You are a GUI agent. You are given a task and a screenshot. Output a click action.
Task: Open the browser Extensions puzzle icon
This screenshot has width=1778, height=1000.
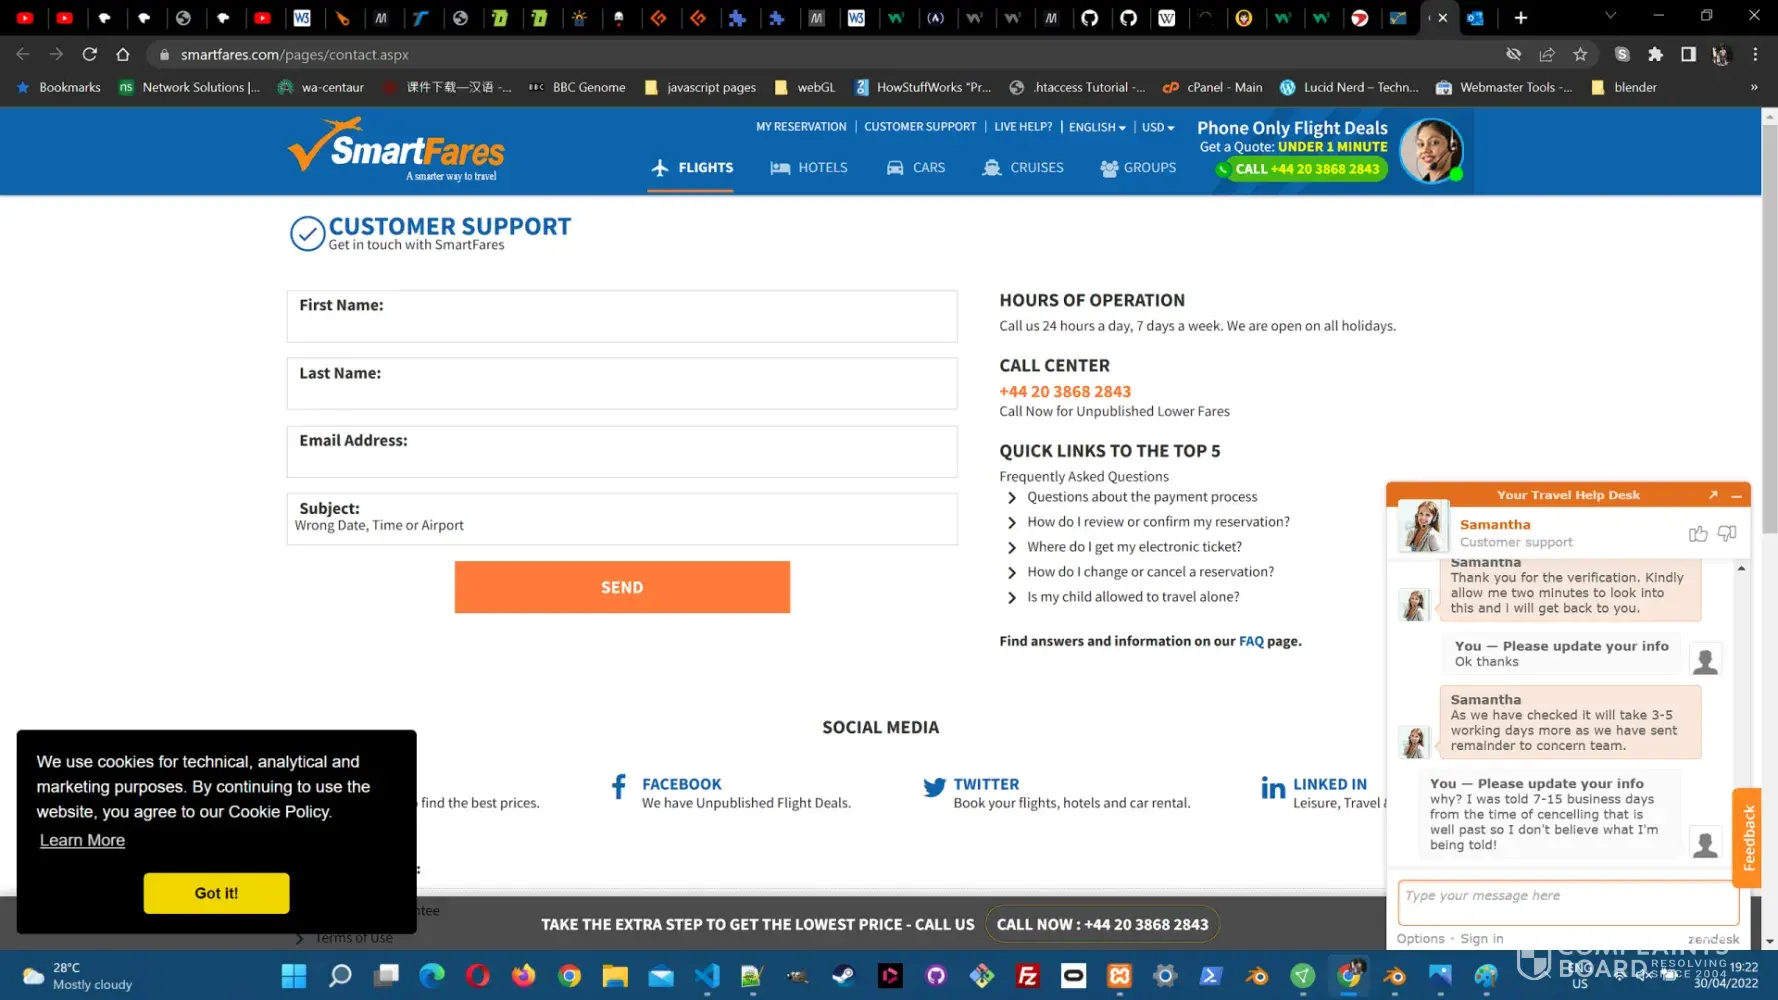tap(1655, 54)
